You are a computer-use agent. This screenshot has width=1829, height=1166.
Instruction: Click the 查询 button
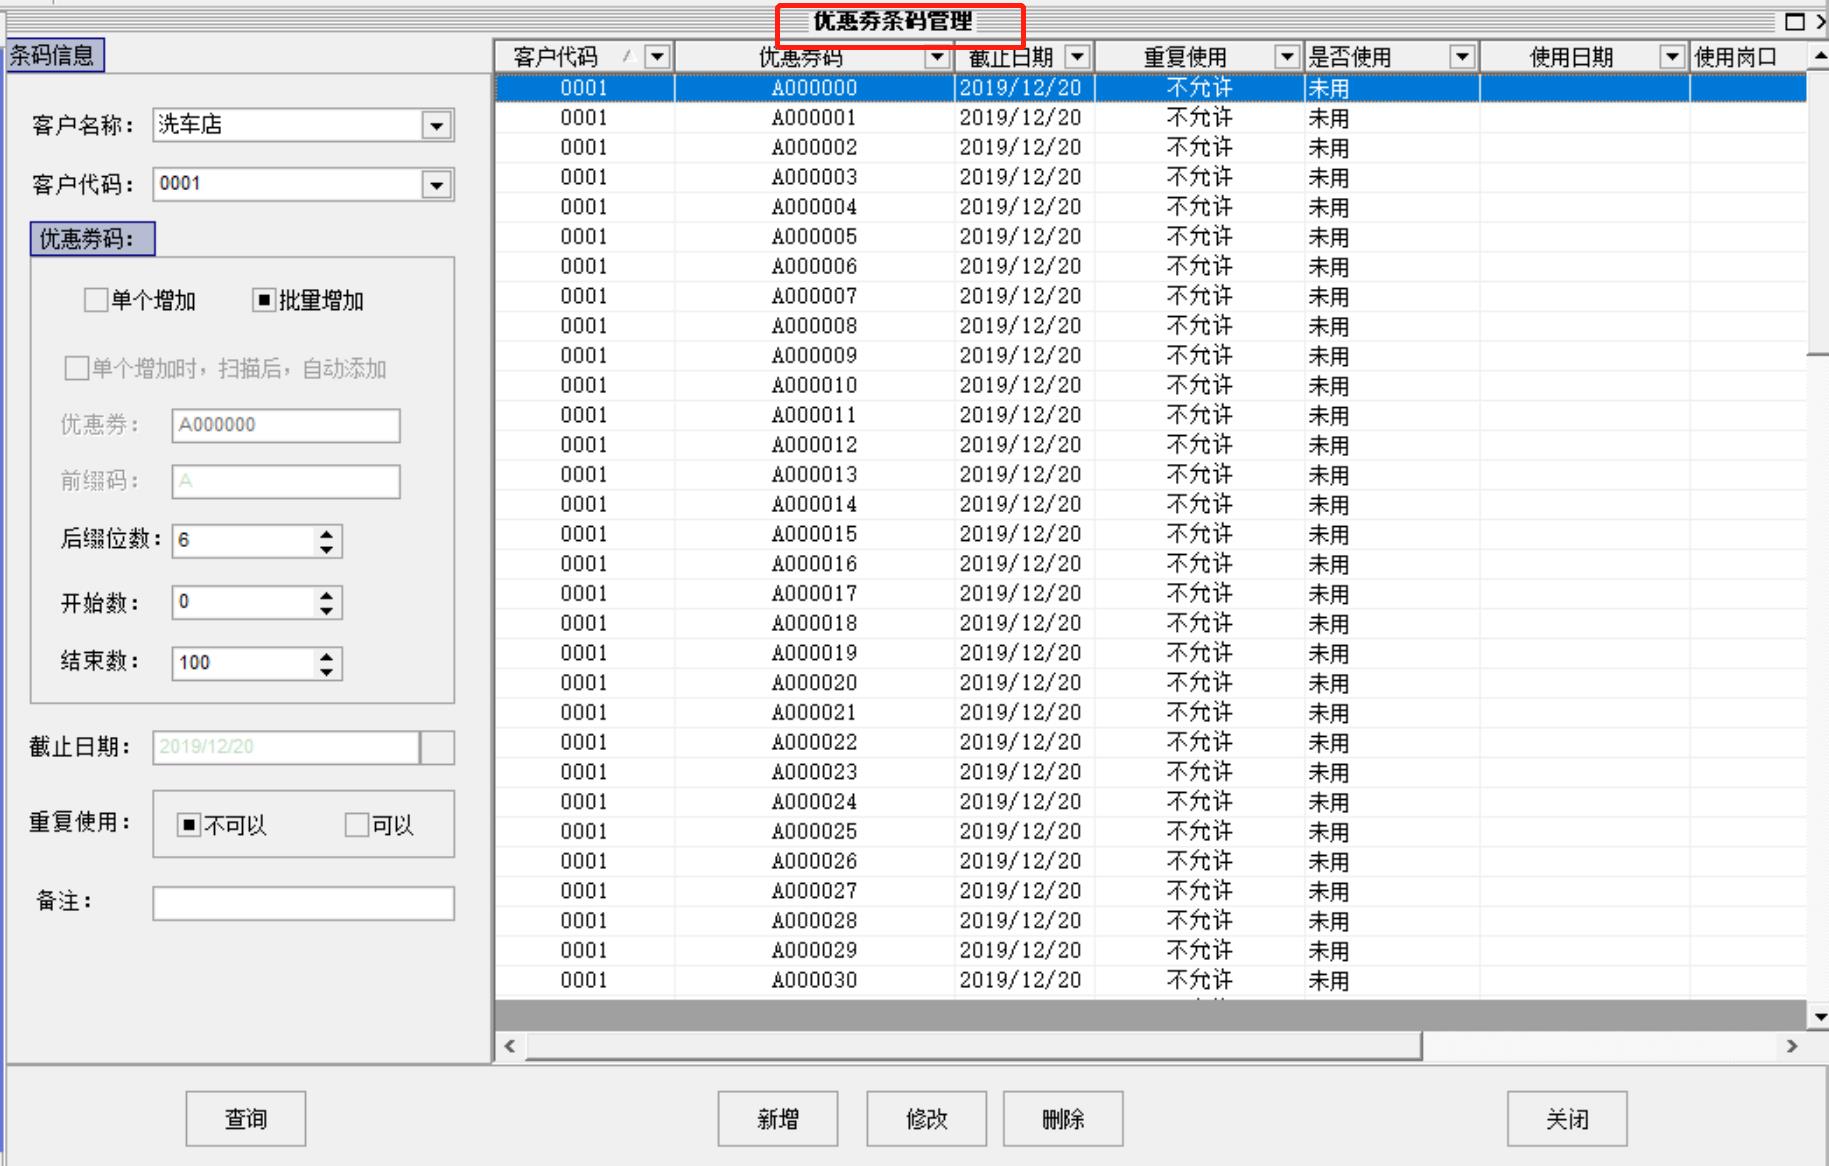tap(246, 1118)
